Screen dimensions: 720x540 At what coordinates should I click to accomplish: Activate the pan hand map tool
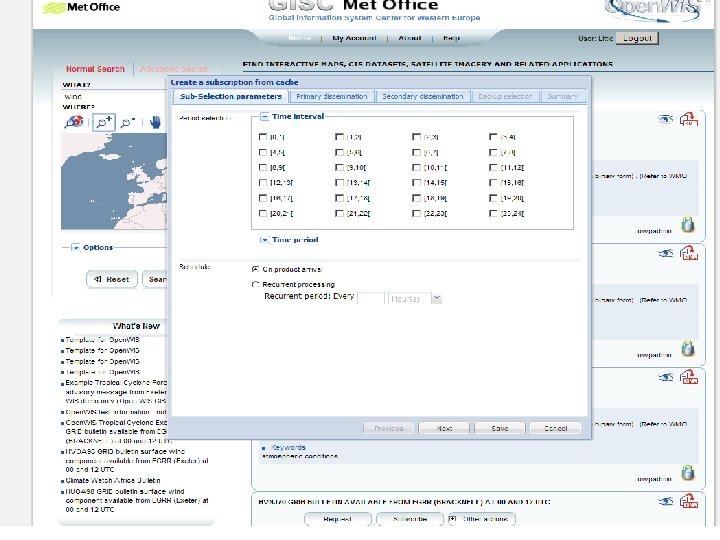pos(155,122)
